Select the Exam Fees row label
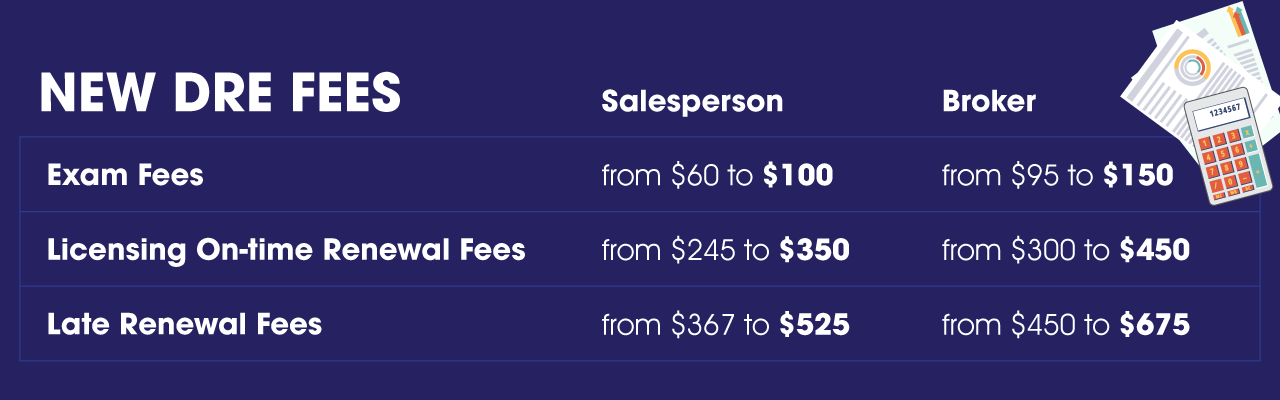 (125, 176)
